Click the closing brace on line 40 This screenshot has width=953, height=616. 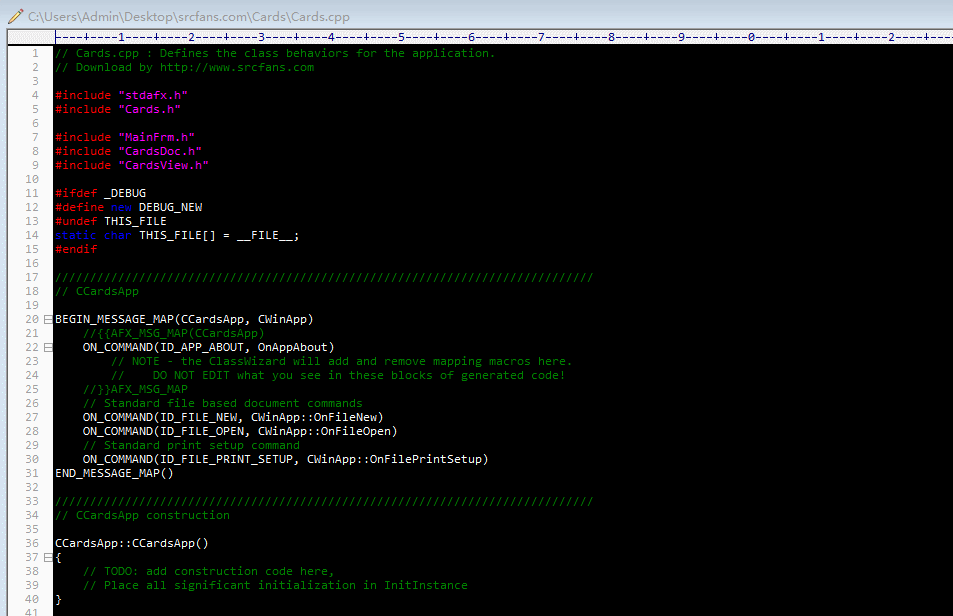click(58, 600)
